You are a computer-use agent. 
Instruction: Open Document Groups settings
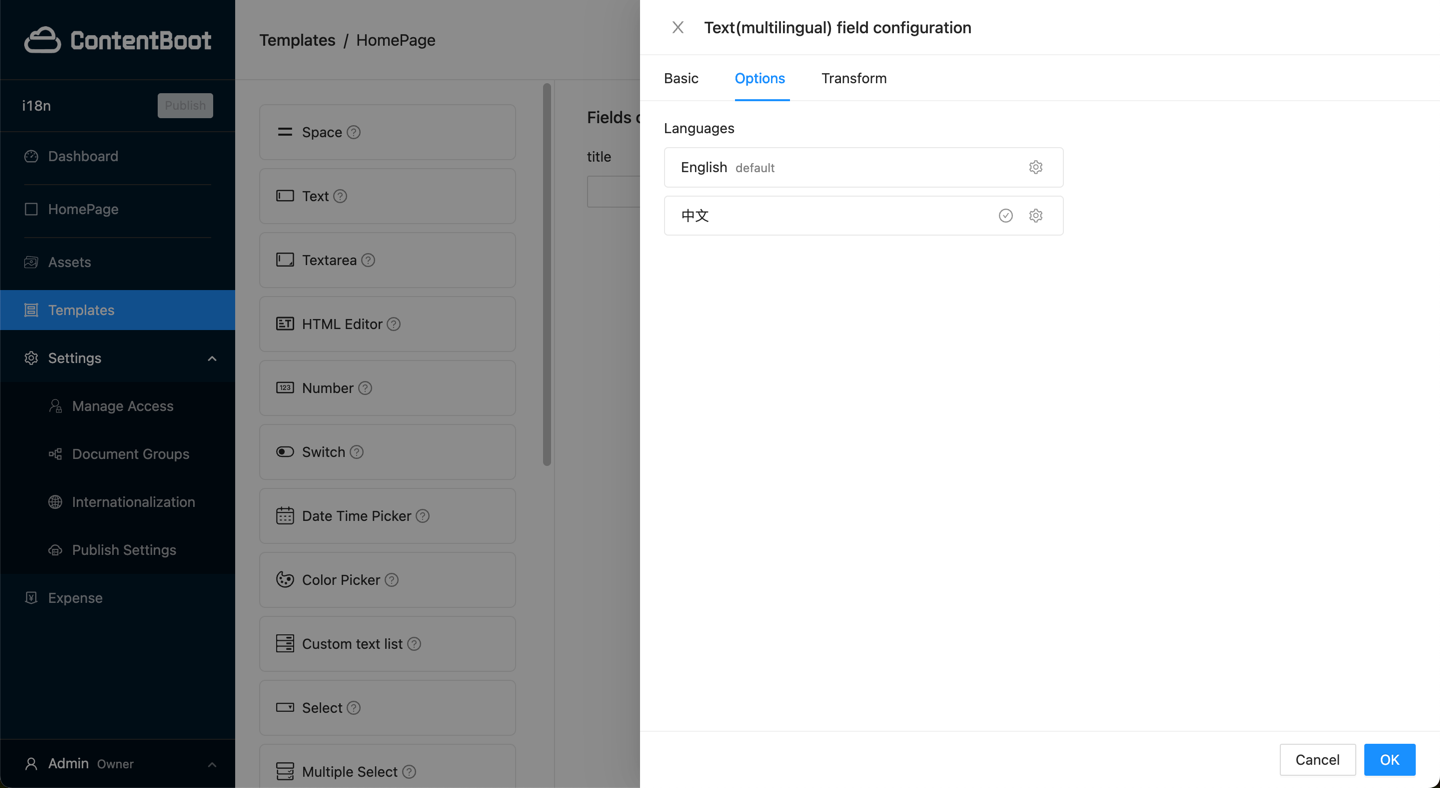click(118, 454)
